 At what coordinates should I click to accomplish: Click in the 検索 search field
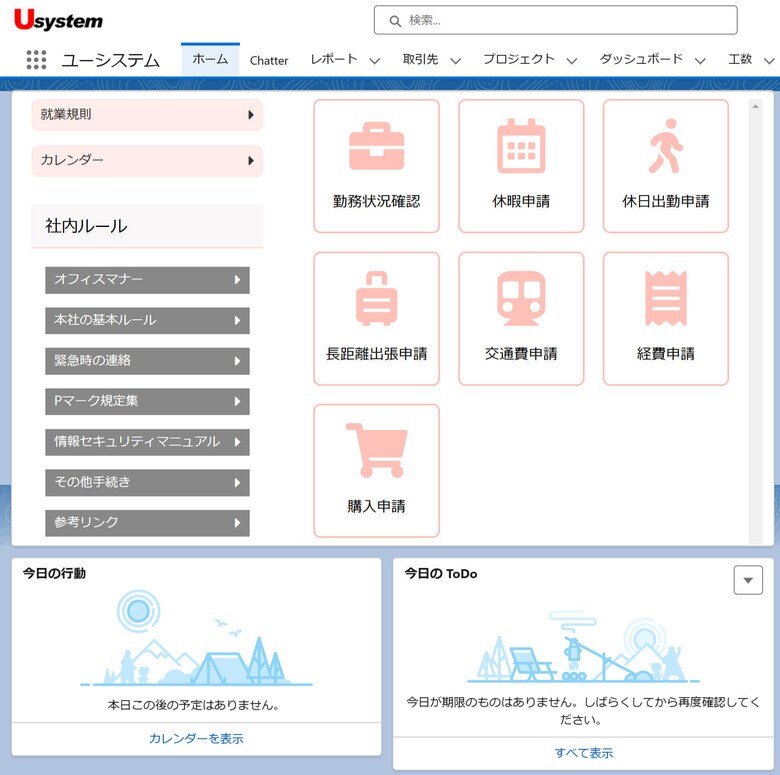(555, 20)
